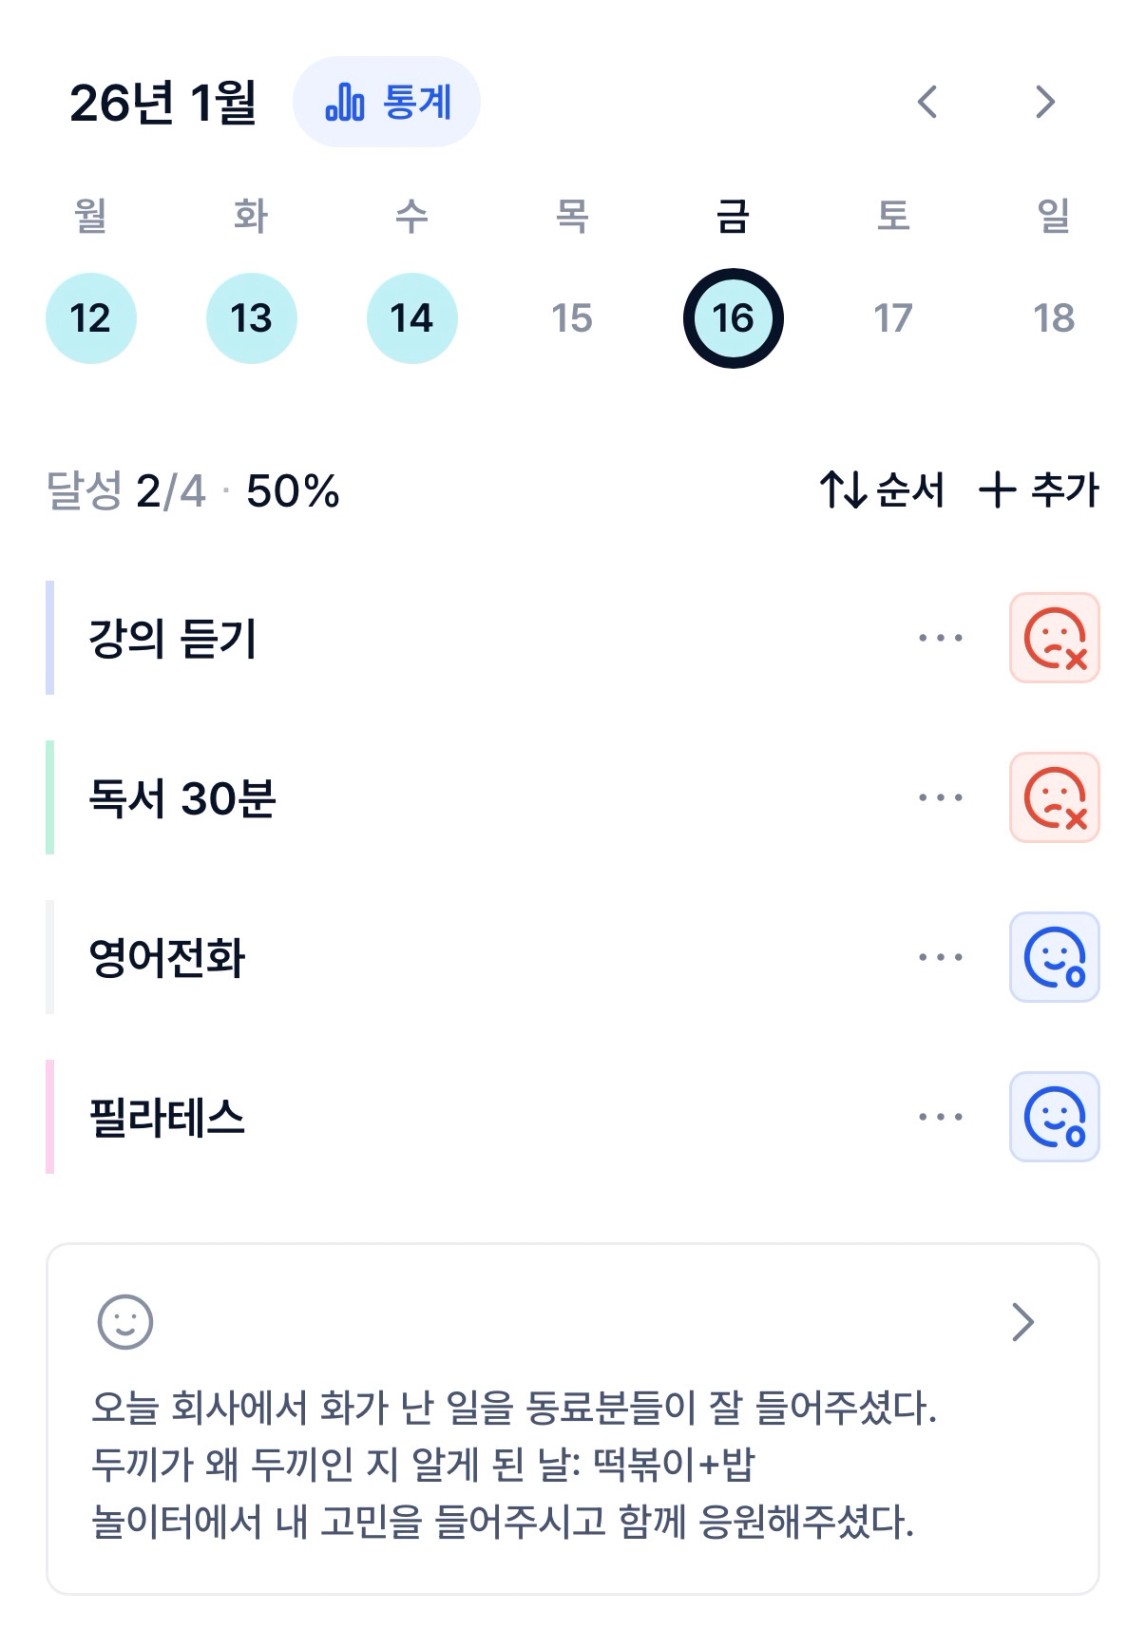
Task: Open more options for 독서 30분
Action: [x=940, y=798]
